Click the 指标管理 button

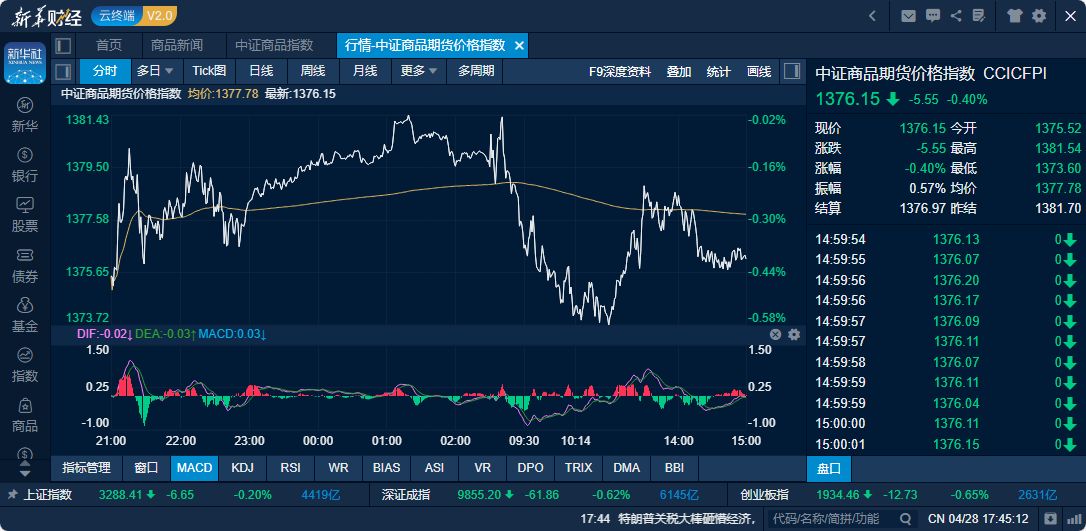[86, 467]
